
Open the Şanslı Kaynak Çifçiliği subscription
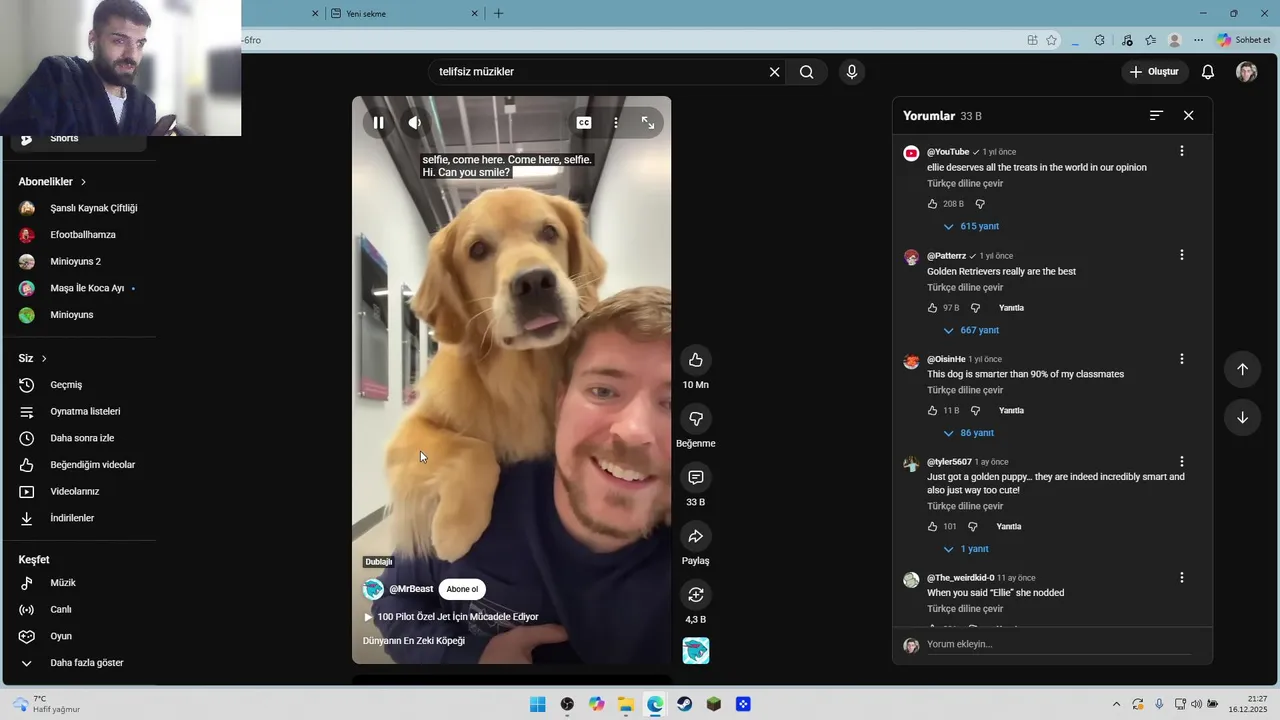click(x=78, y=208)
